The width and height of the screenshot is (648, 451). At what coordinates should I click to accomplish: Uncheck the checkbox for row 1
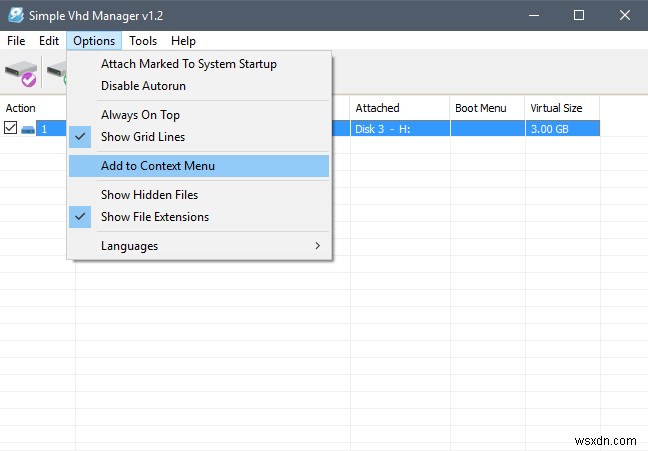[x=11, y=129]
